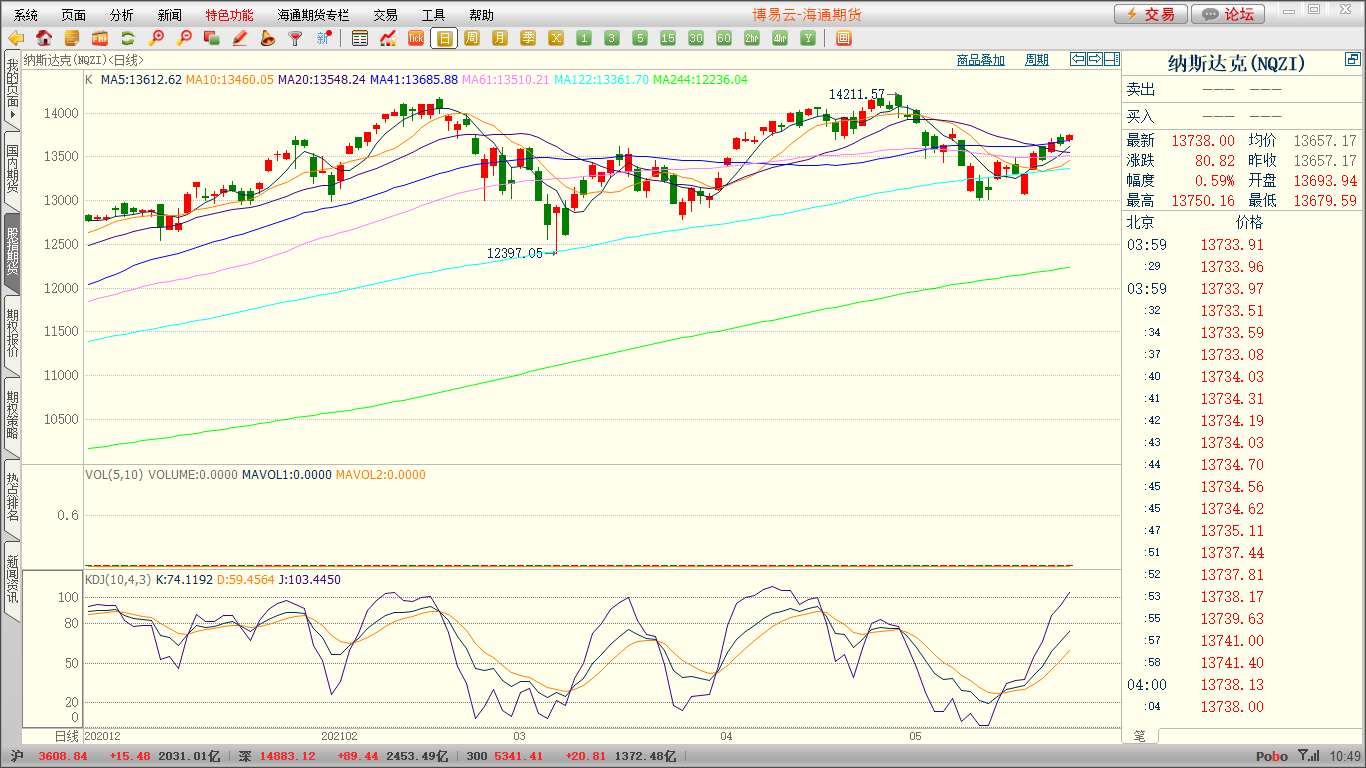Viewport: 1366px width, 768px height.
Task: Click the left arrow chart navigation icon
Action: pos(1077,59)
